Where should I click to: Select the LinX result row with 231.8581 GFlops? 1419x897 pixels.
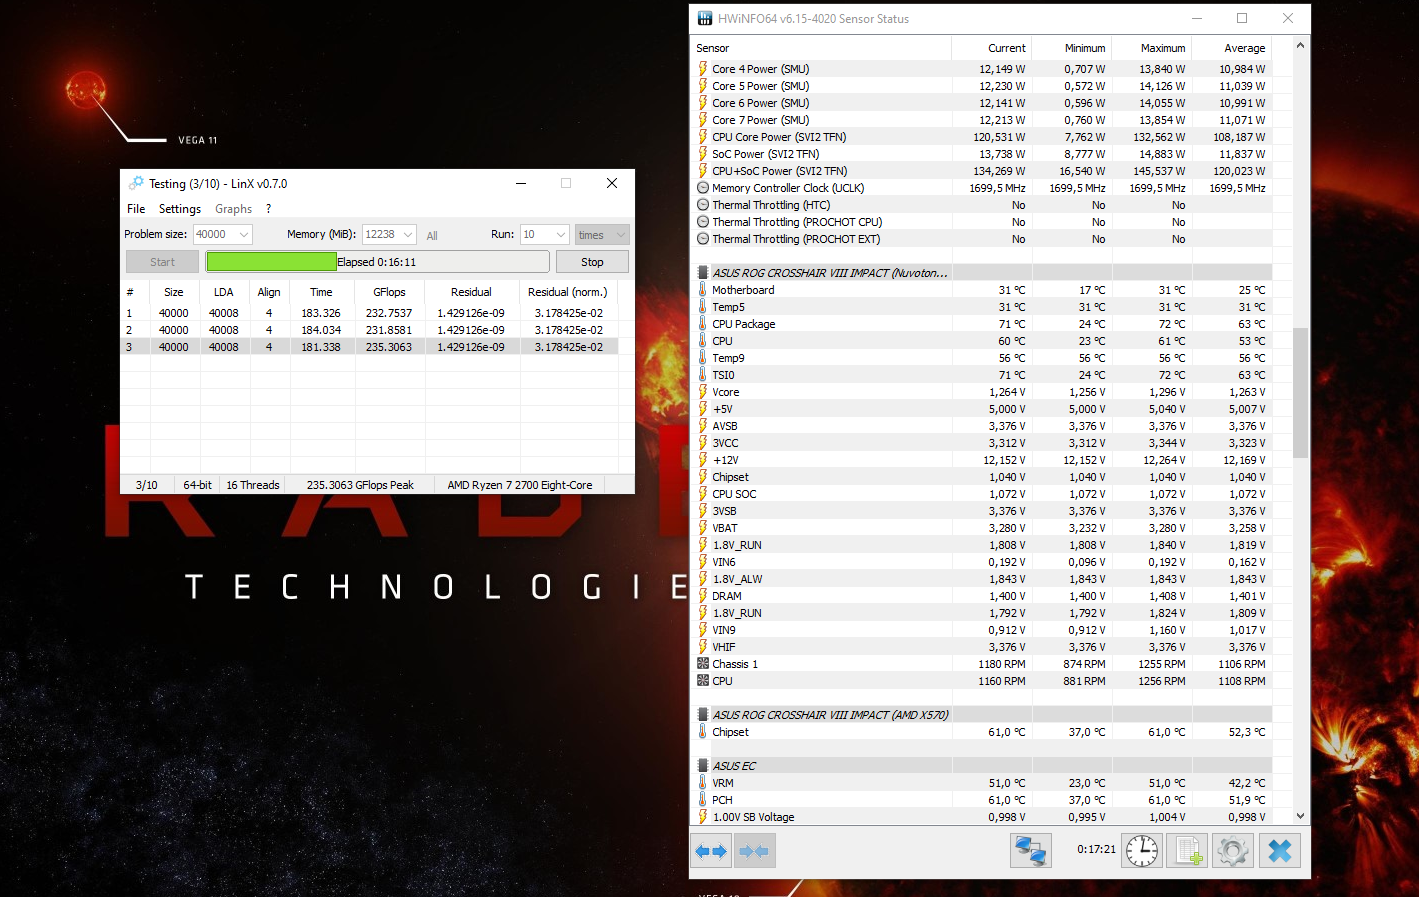click(x=369, y=330)
